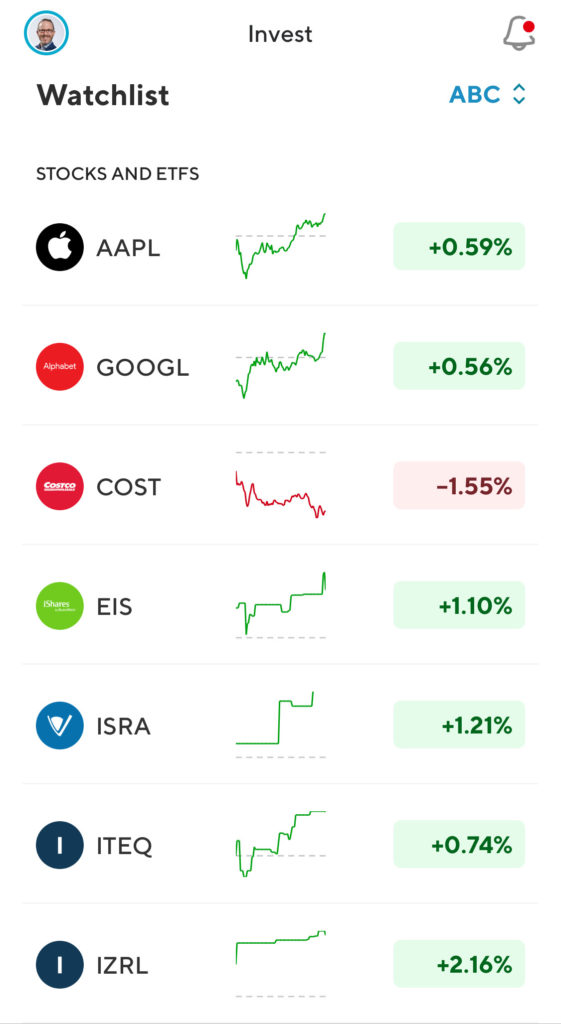Screen dimensions: 561x1024
Task: View the AAPL sparkline chart
Action: coord(280,246)
